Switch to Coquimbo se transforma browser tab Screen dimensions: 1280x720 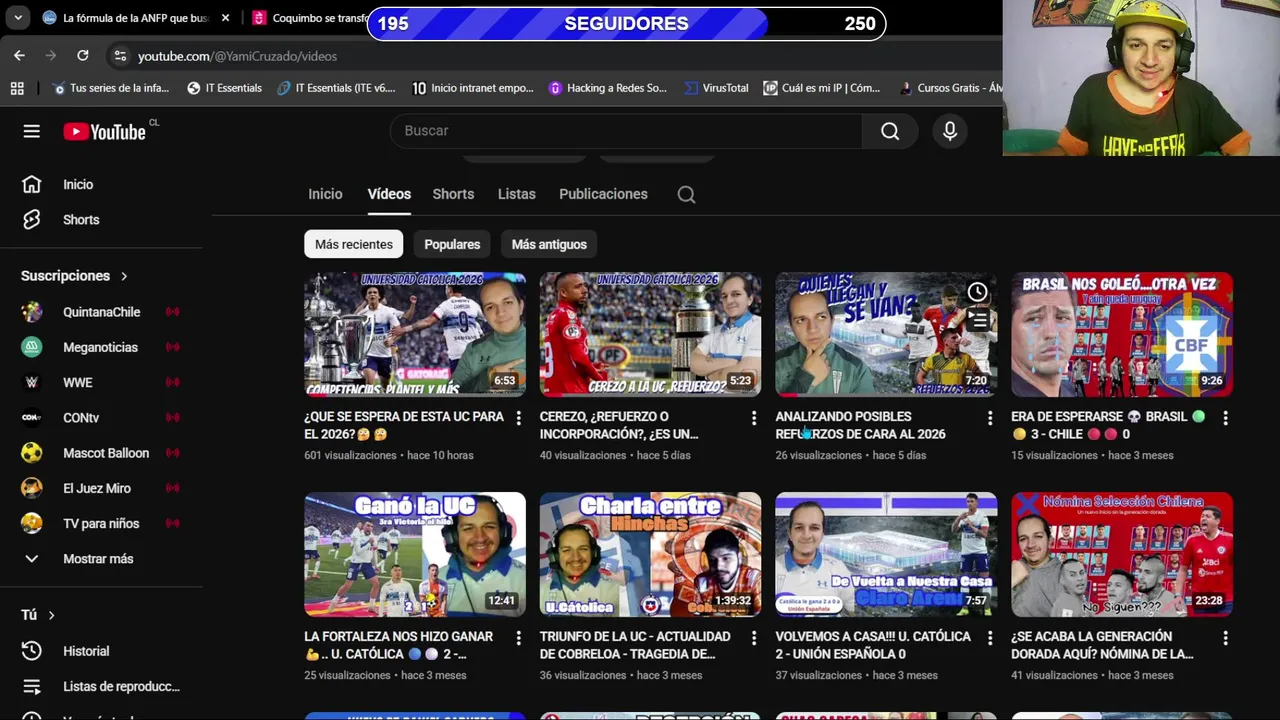click(310, 18)
